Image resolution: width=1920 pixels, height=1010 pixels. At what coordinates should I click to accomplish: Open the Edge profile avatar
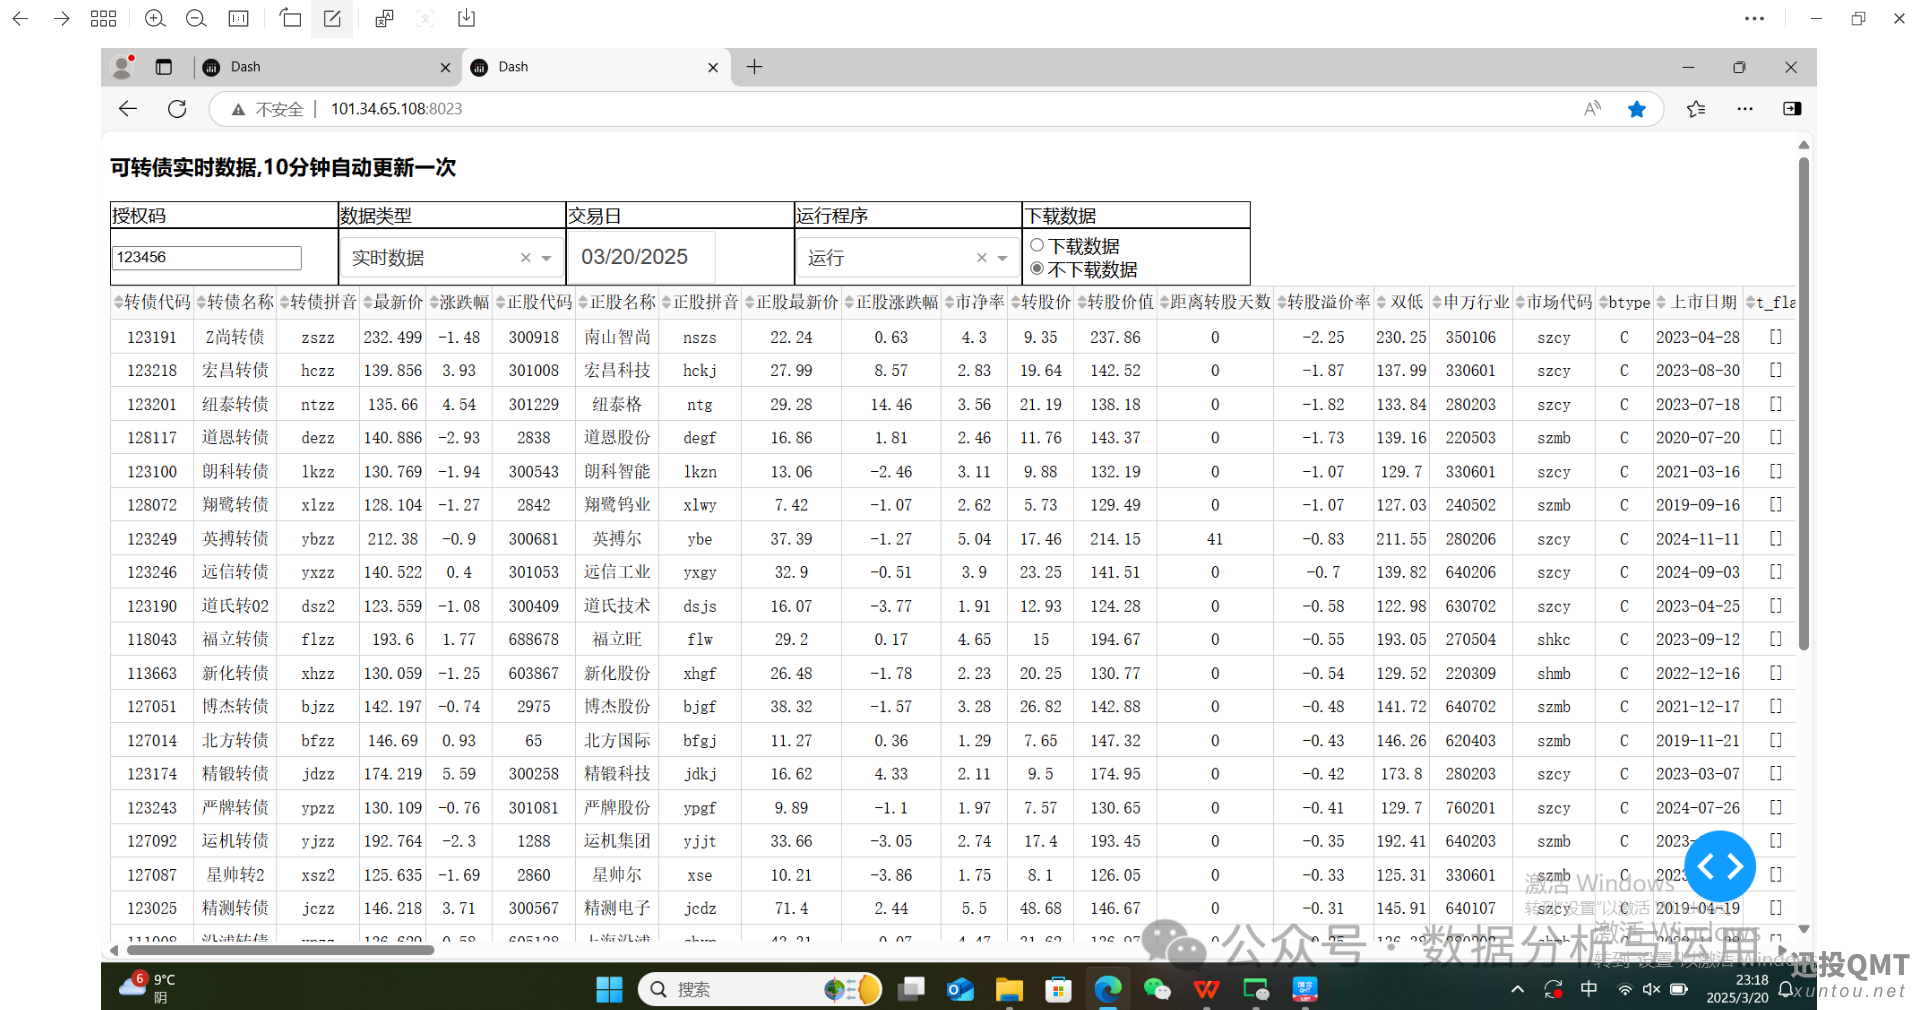pos(123,67)
